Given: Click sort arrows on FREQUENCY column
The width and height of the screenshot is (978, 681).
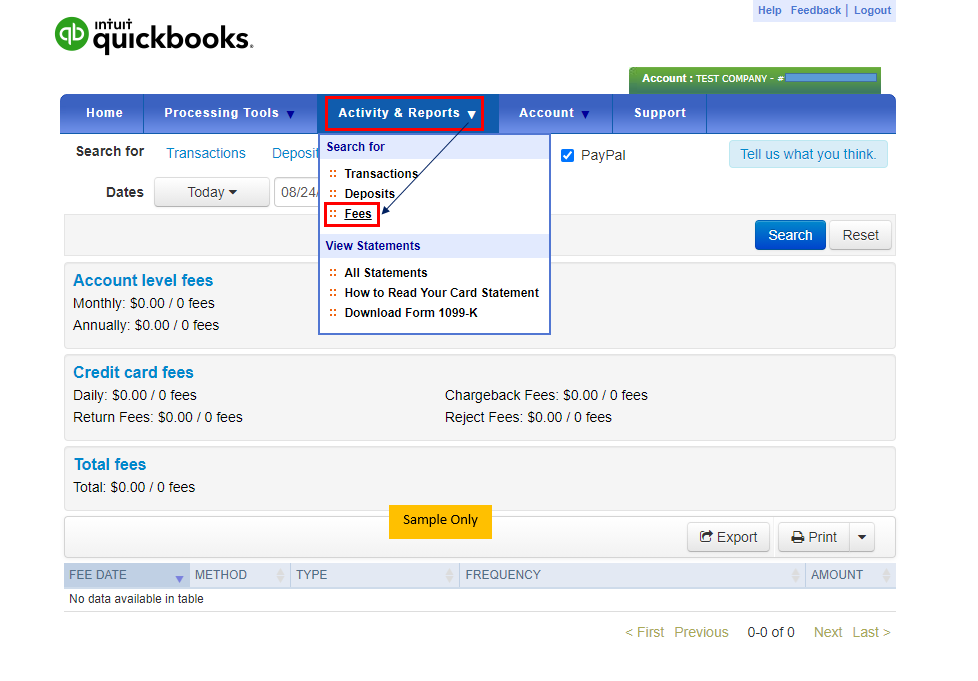Looking at the screenshot, I should click(x=795, y=575).
